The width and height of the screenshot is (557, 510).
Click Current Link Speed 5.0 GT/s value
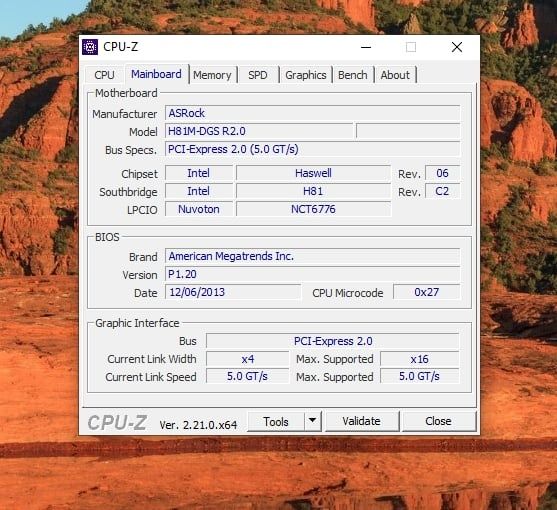click(x=248, y=376)
